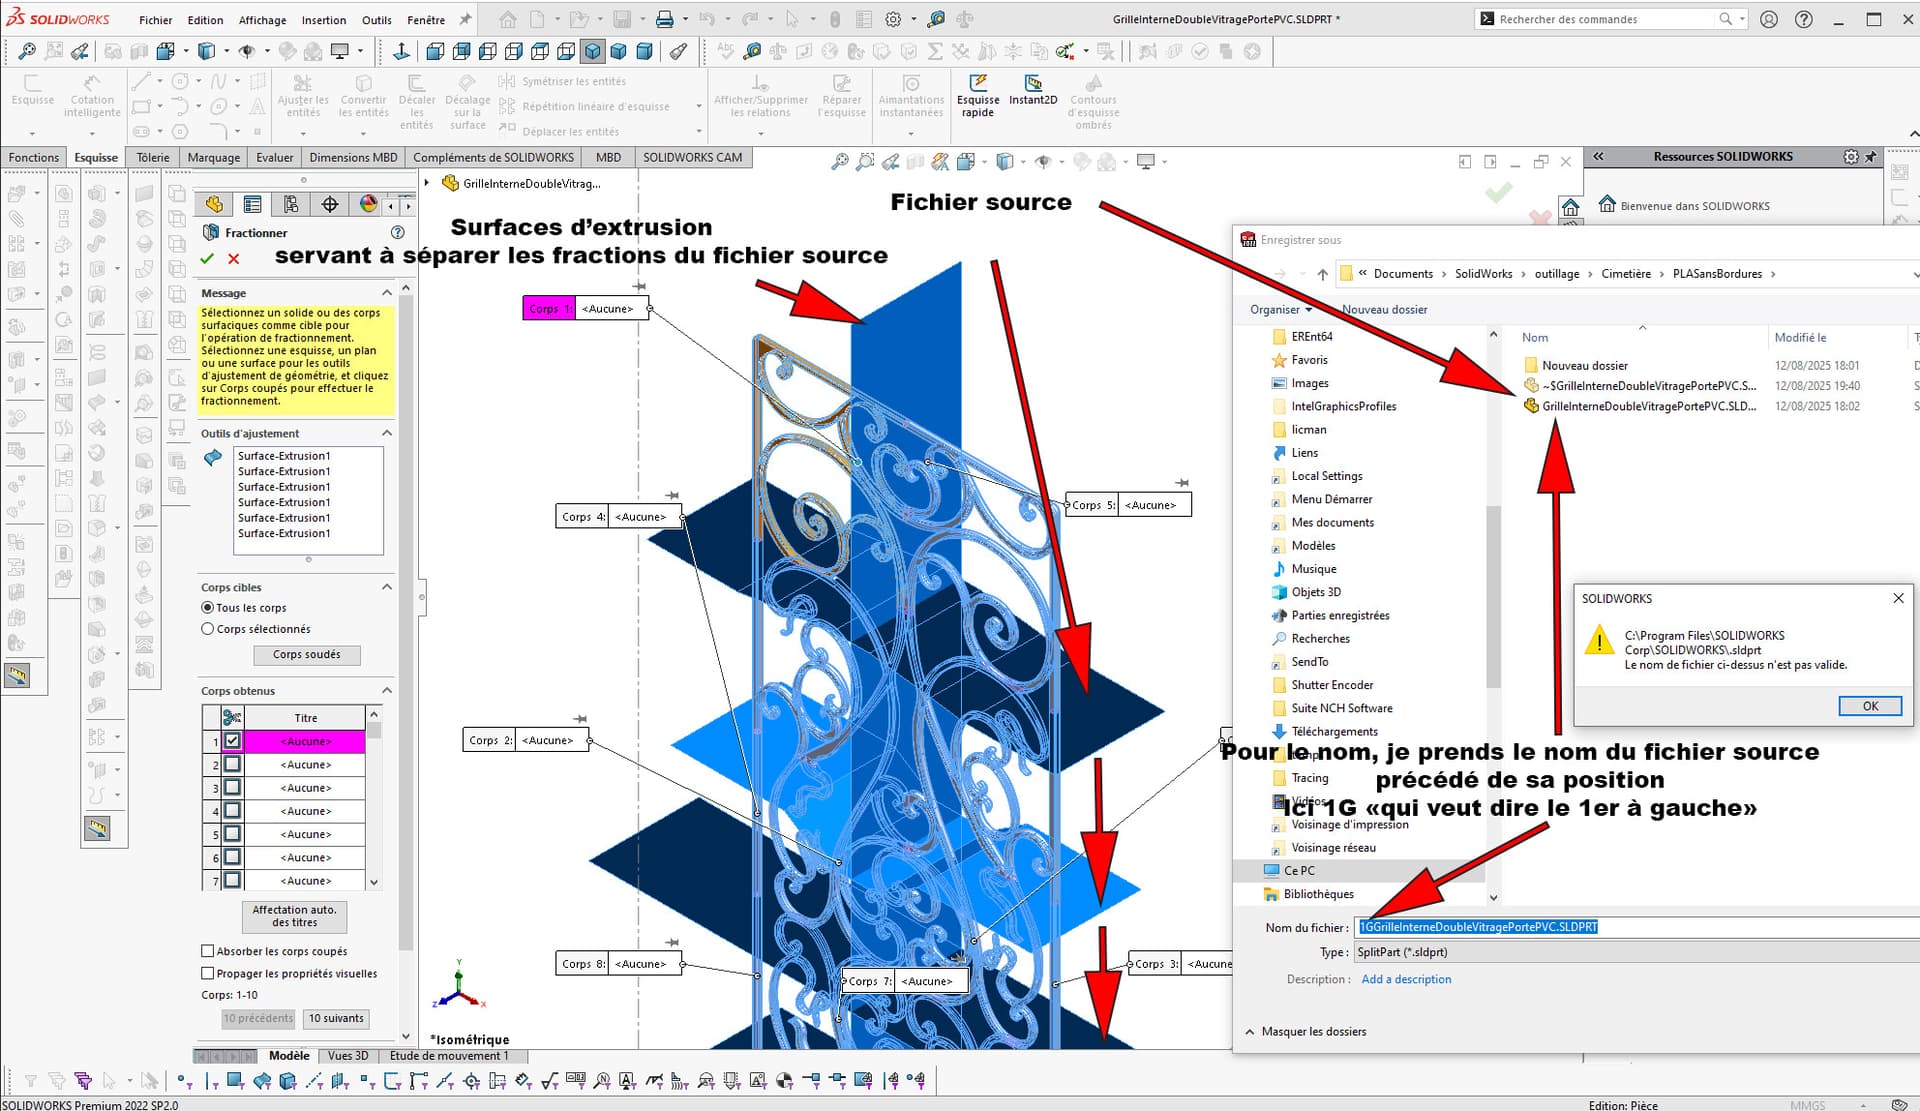Open the Fractionner help question mark

tap(397, 233)
